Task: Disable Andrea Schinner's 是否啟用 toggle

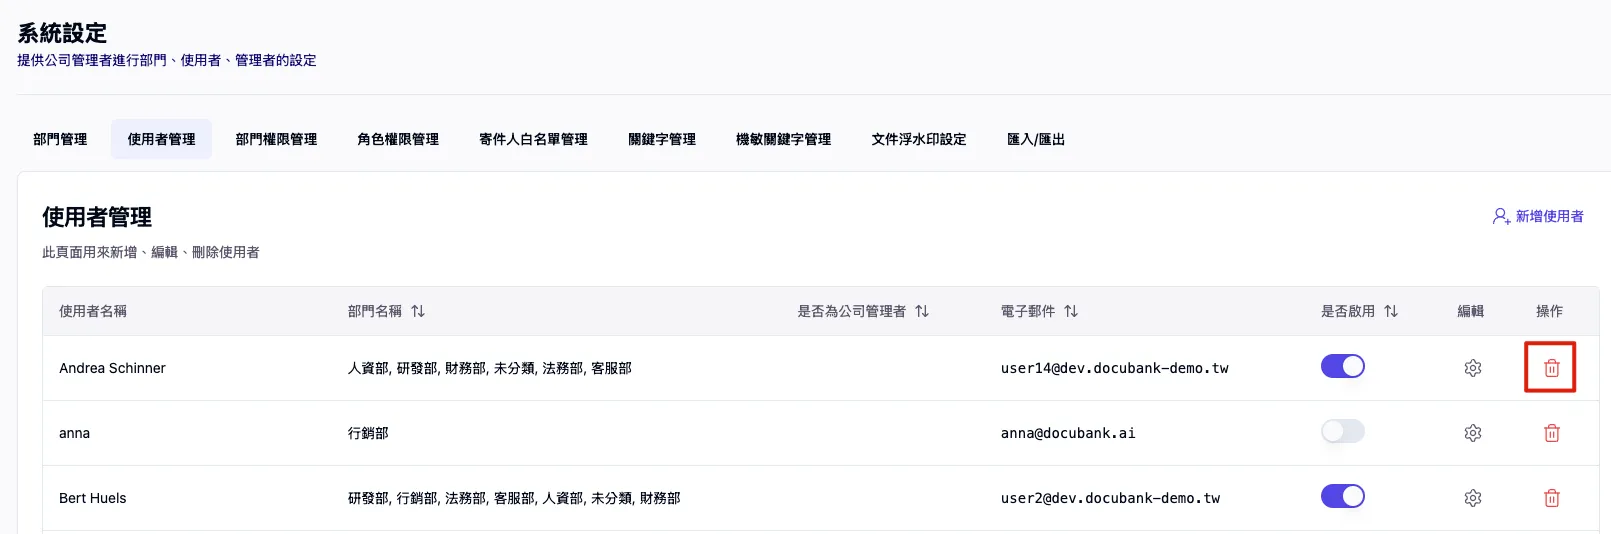Action: pyautogui.click(x=1342, y=366)
